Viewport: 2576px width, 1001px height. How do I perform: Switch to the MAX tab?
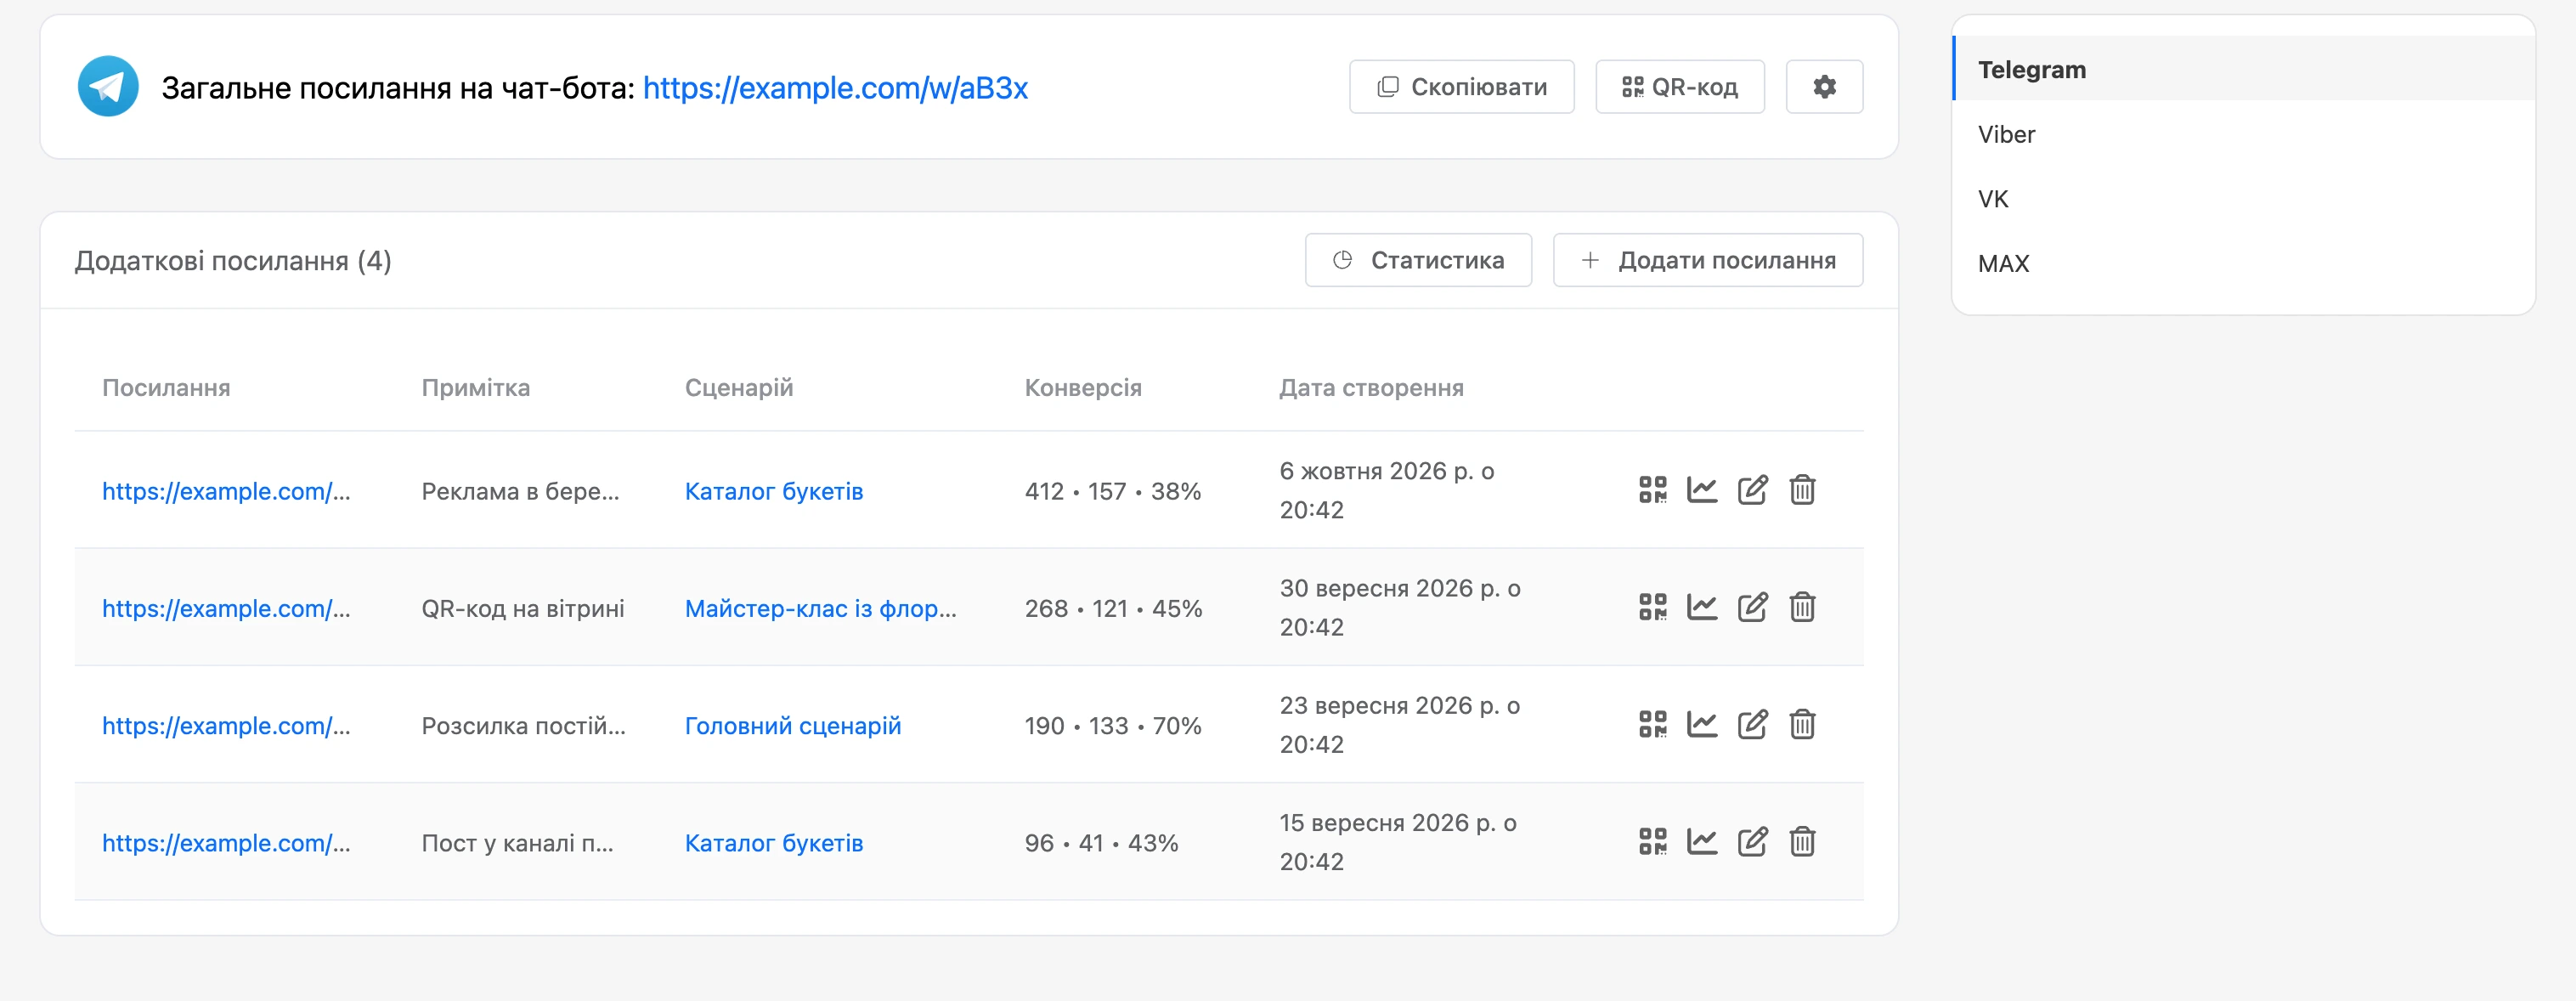point(2243,263)
